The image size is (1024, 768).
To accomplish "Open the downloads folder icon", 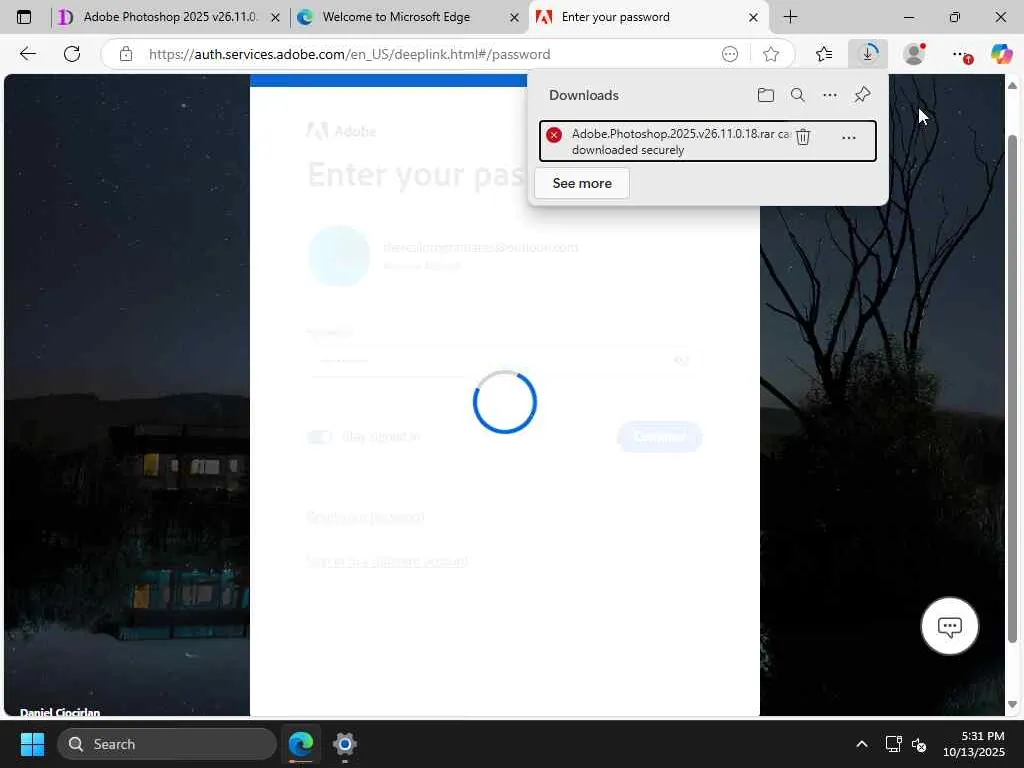I will click(x=765, y=95).
